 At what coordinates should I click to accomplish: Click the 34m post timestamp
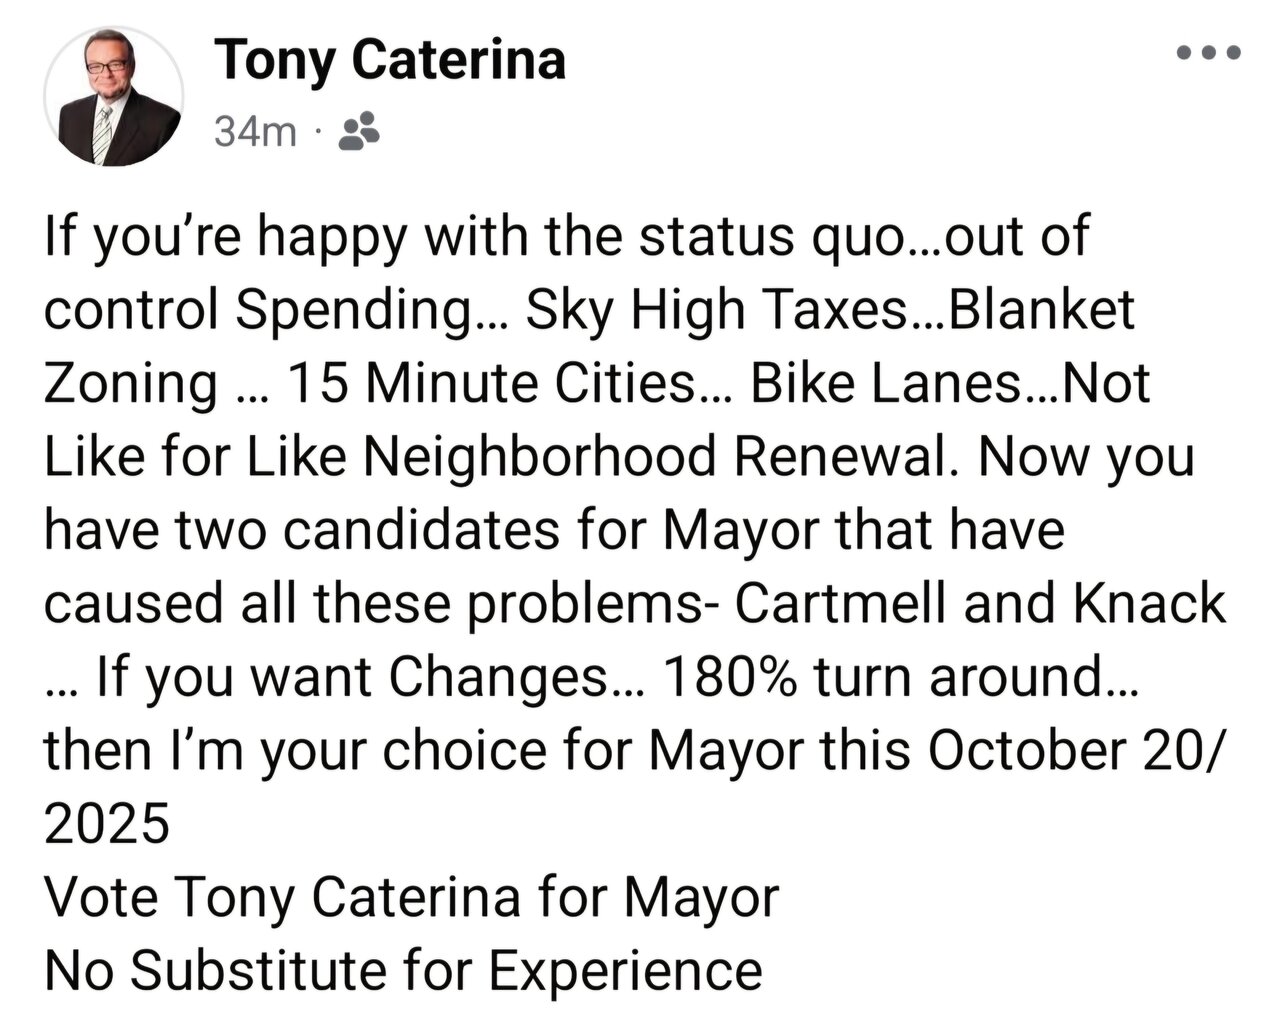point(256,131)
